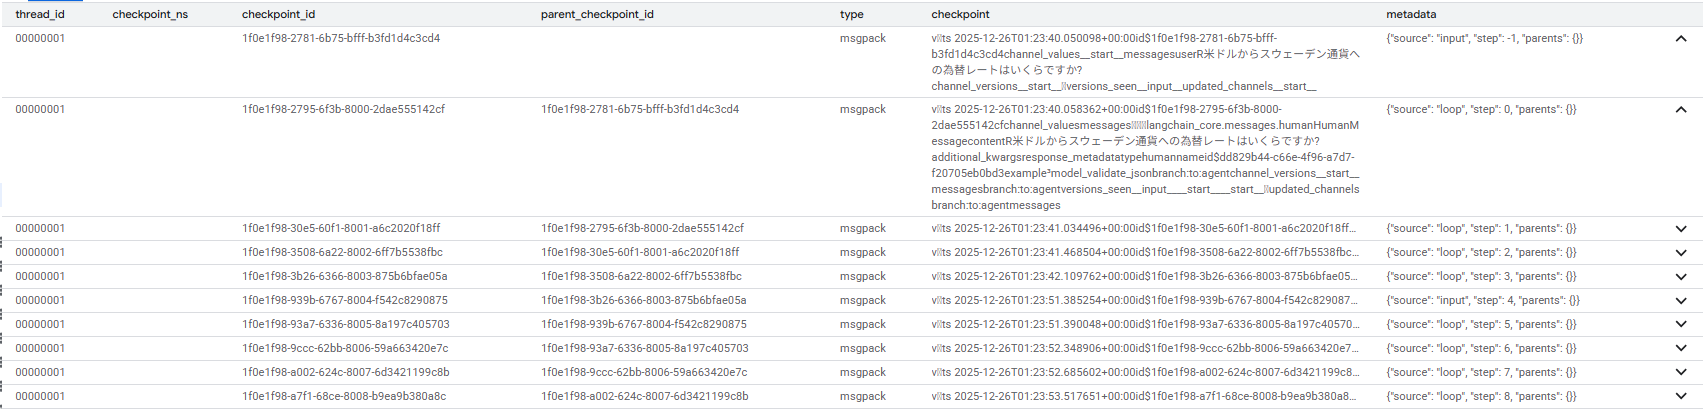
Task: Collapse the expanded step 0 row
Action: 1680,110
